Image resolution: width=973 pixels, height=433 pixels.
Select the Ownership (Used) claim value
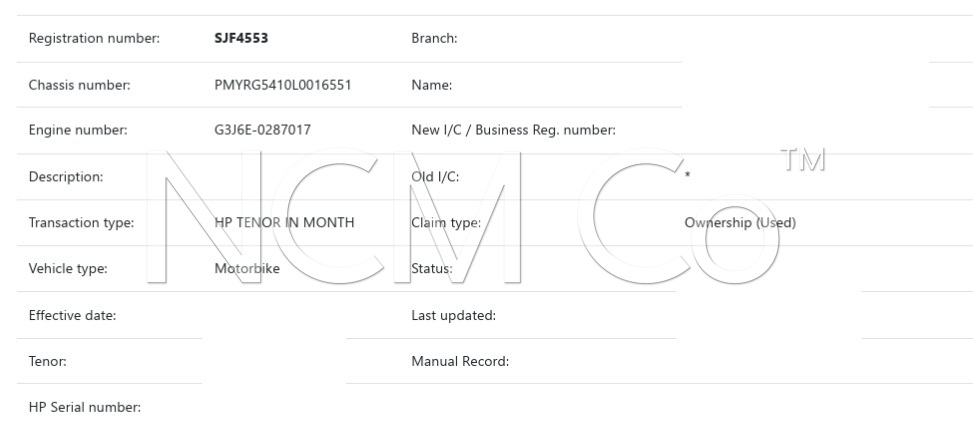(739, 223)
